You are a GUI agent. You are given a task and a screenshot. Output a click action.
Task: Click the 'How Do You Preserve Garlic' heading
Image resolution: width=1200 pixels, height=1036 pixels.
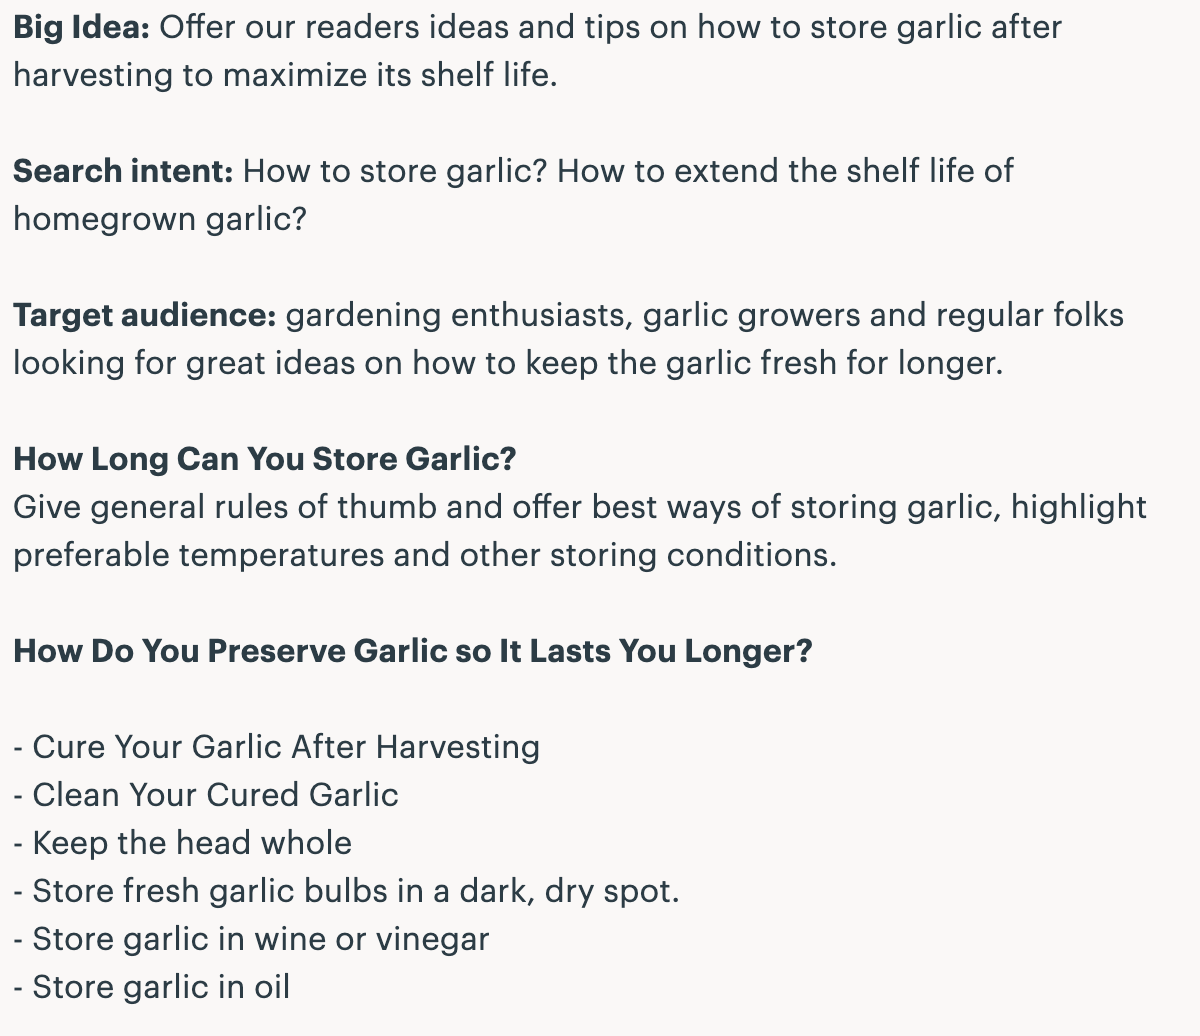click(413, 651)
